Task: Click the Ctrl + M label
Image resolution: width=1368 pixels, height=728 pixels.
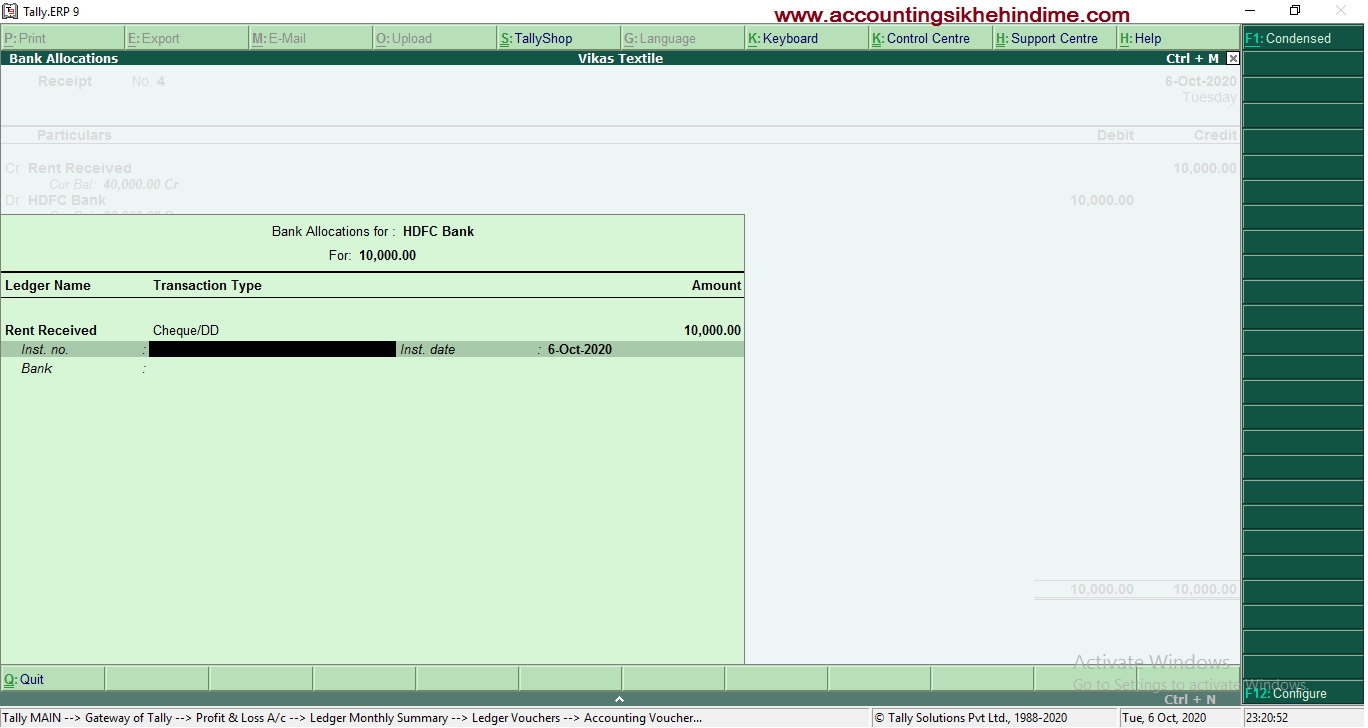Action: 1192,58
